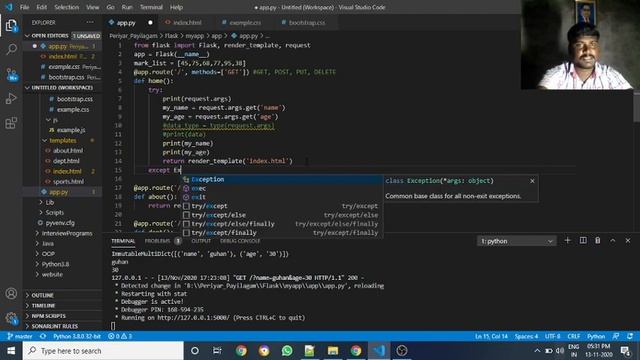Screen dimensions: 640x360
Task: Open Cortana circle on taskbar
Action: (195, 351)
